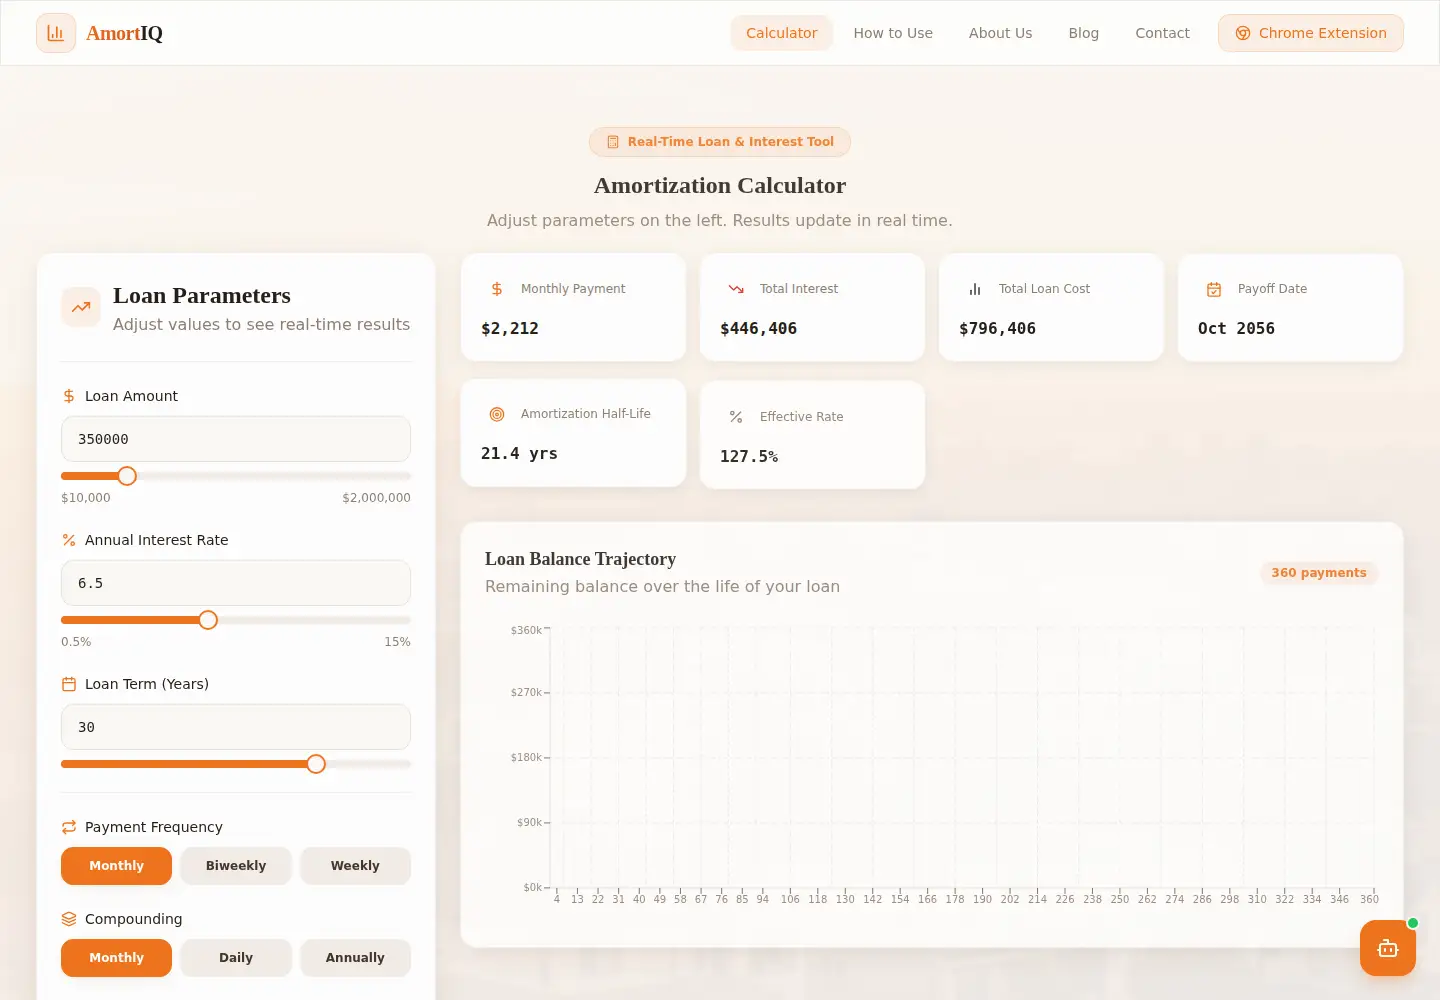1440x1000 pixels.
Task: Click the calendar icon beside Payoff Date
Action: click(x=1214, y=289)
